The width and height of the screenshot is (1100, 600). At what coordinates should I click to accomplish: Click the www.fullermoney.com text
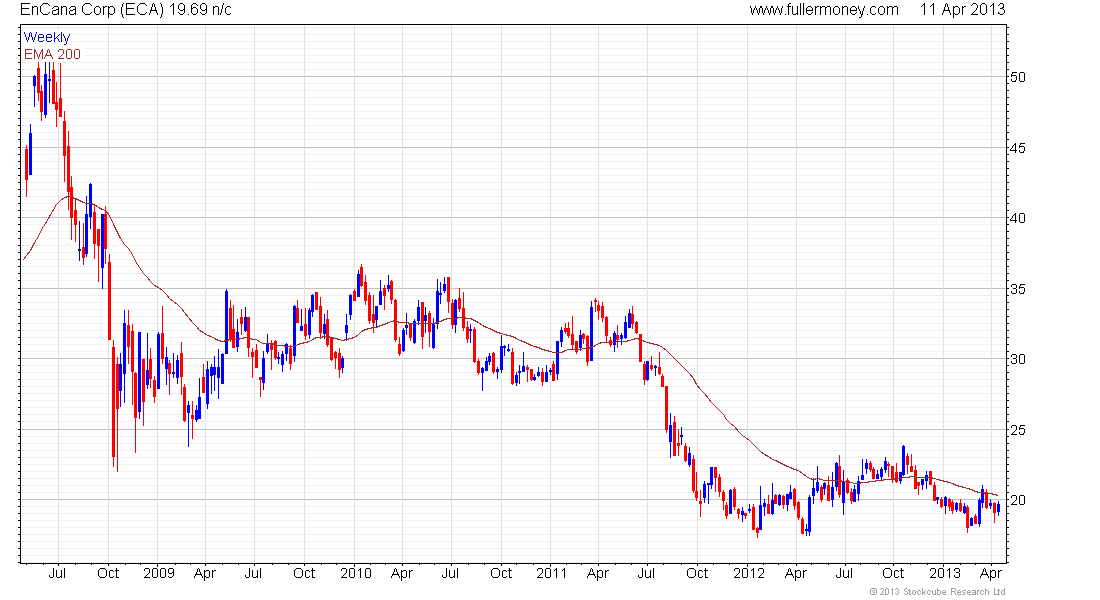824,10
